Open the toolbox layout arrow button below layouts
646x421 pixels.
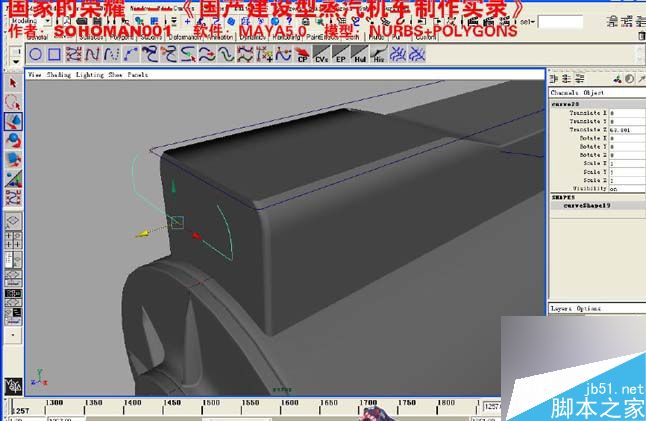pos(13,335)
